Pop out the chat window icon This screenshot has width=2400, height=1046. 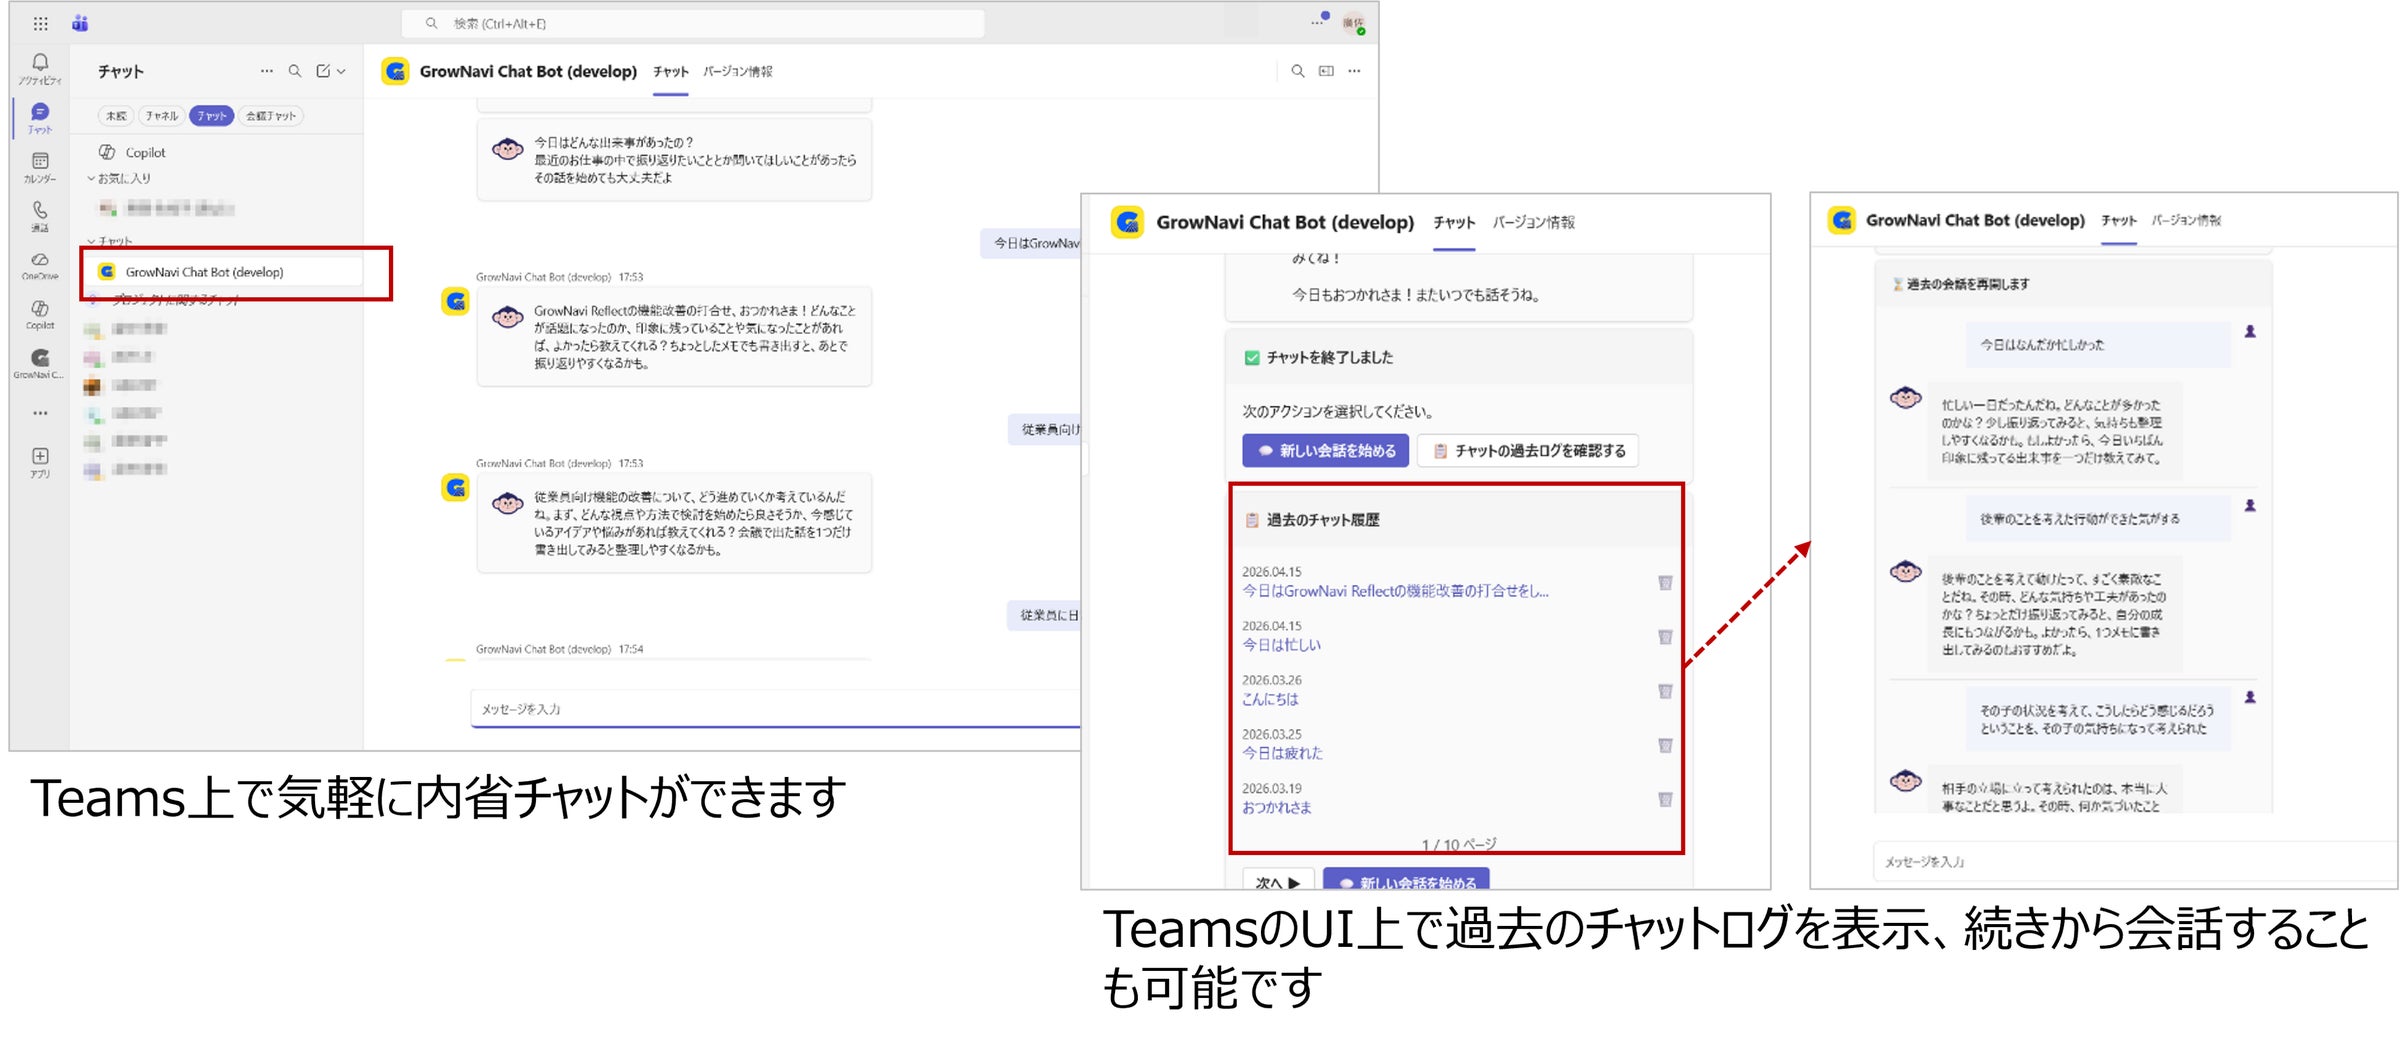[x=1326, y=71]
